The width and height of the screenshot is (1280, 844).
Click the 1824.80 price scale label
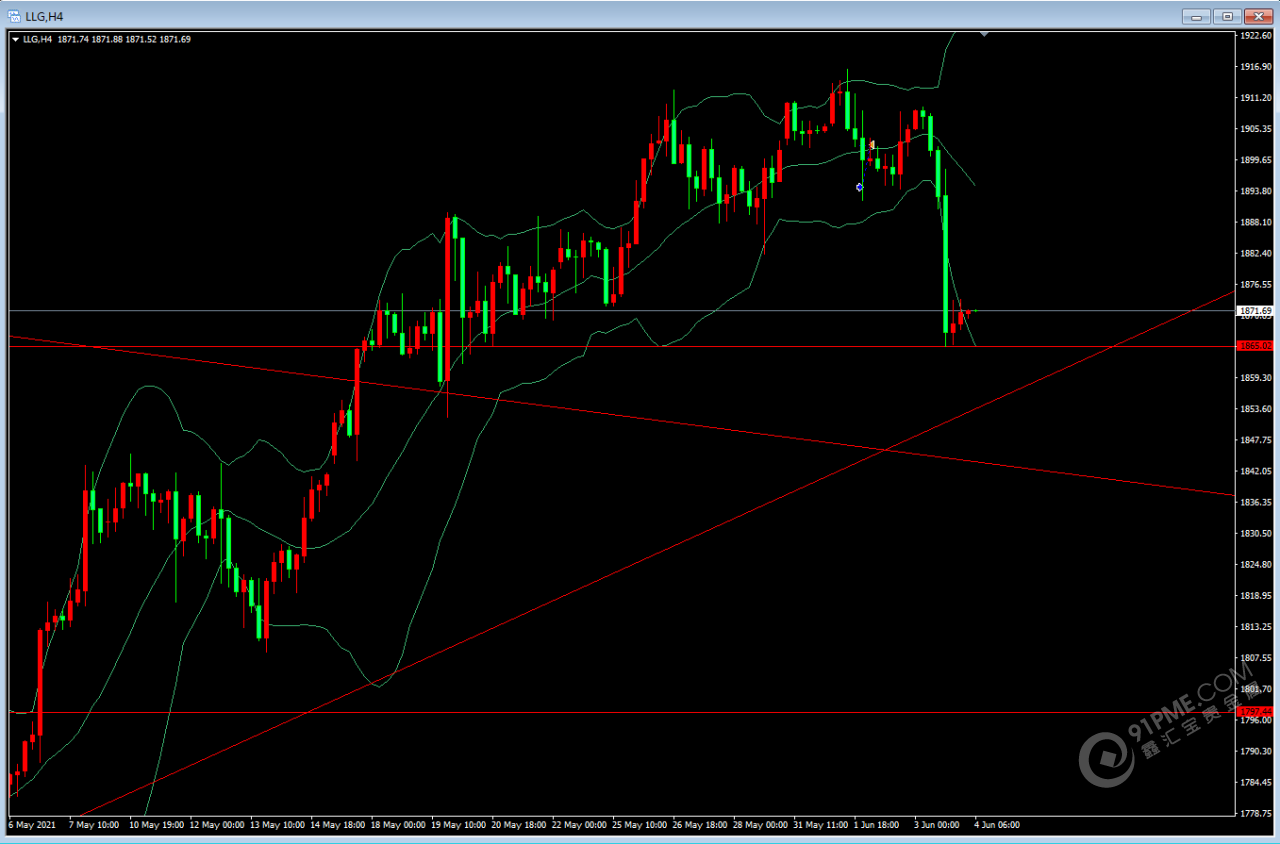(1255, 564)
